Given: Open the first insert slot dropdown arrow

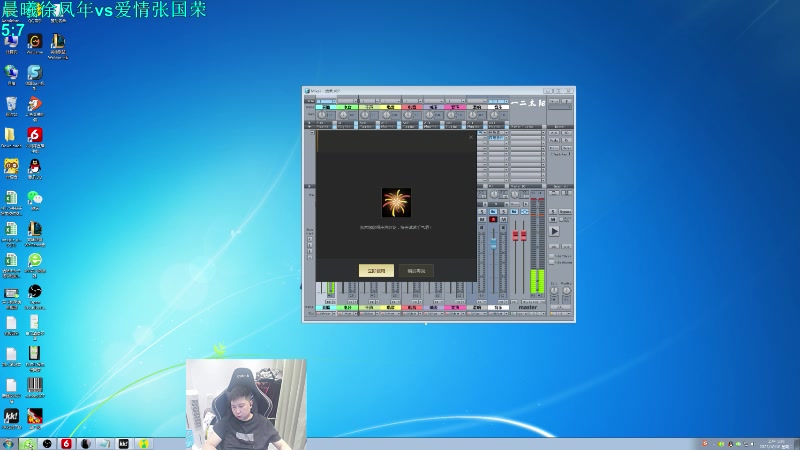Looking at the screenshot, I should point(506,133).
